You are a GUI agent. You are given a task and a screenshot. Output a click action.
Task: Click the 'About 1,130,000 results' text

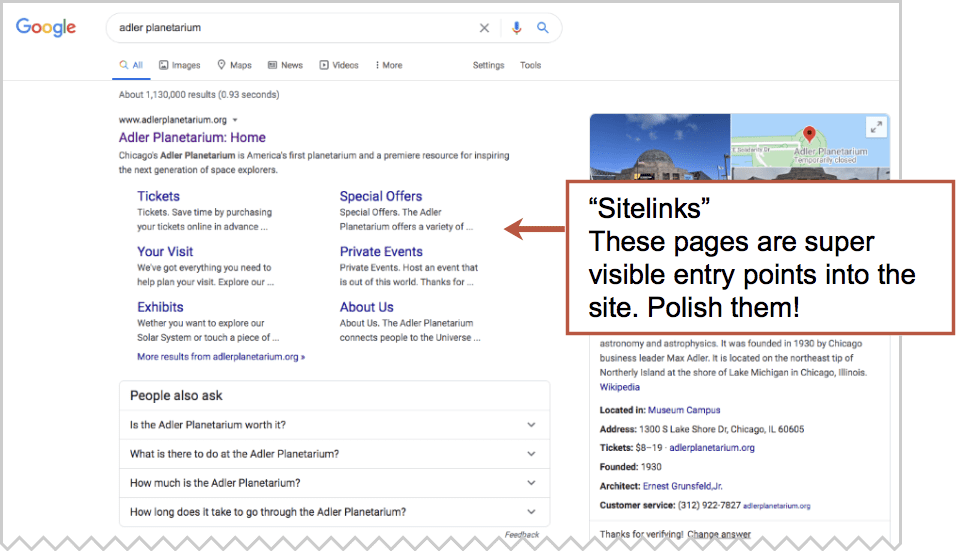(x=199, y=95)
